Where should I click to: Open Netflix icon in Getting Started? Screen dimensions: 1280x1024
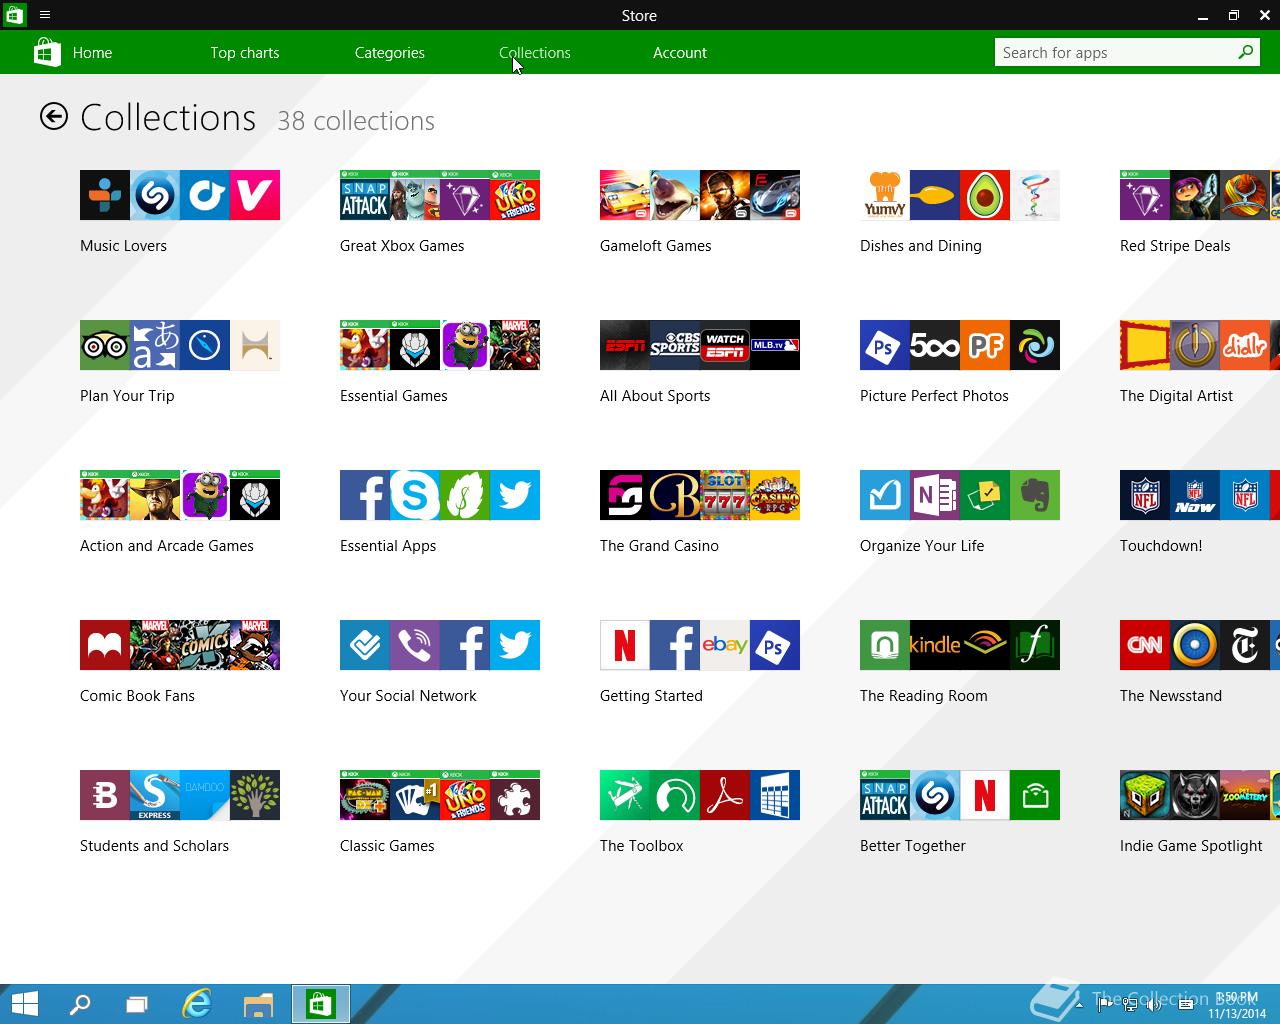[x=625, y=645]
